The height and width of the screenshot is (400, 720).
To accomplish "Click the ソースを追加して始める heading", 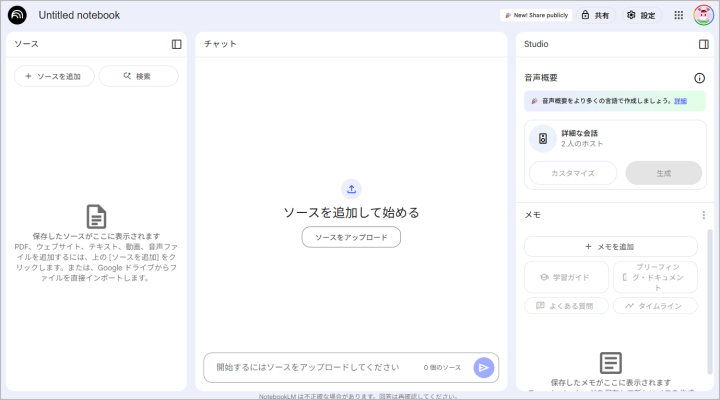I will (x=351, y=213).
